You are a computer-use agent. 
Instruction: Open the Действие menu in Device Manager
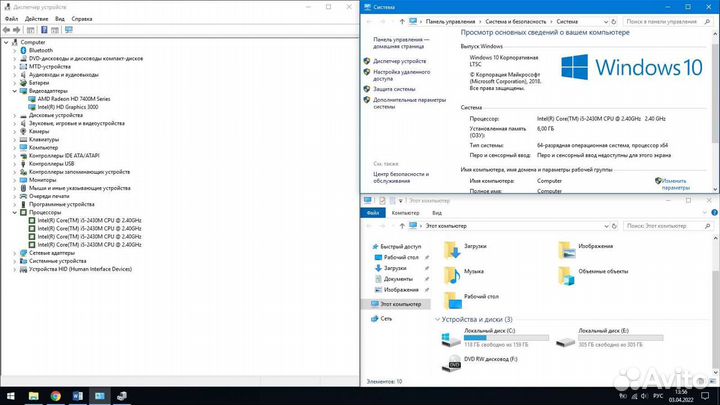(x=37, y=19)
